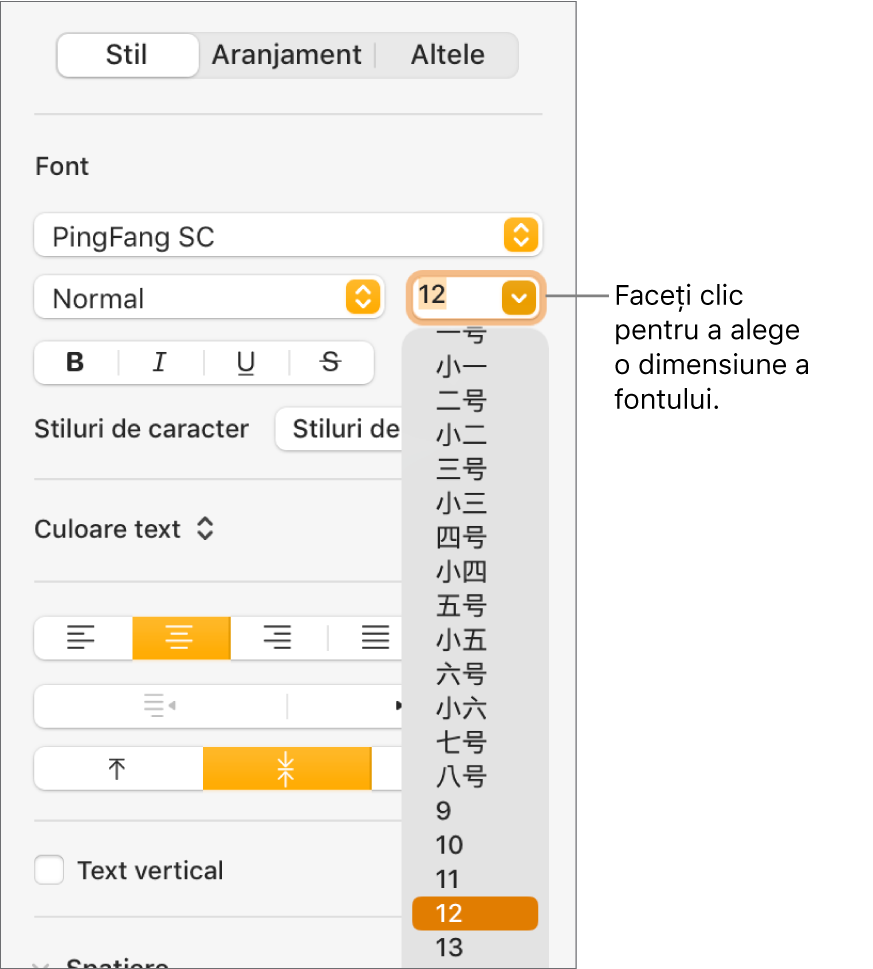Select size 七号 in list
The image size is (873, 969).
coord(474,742)
